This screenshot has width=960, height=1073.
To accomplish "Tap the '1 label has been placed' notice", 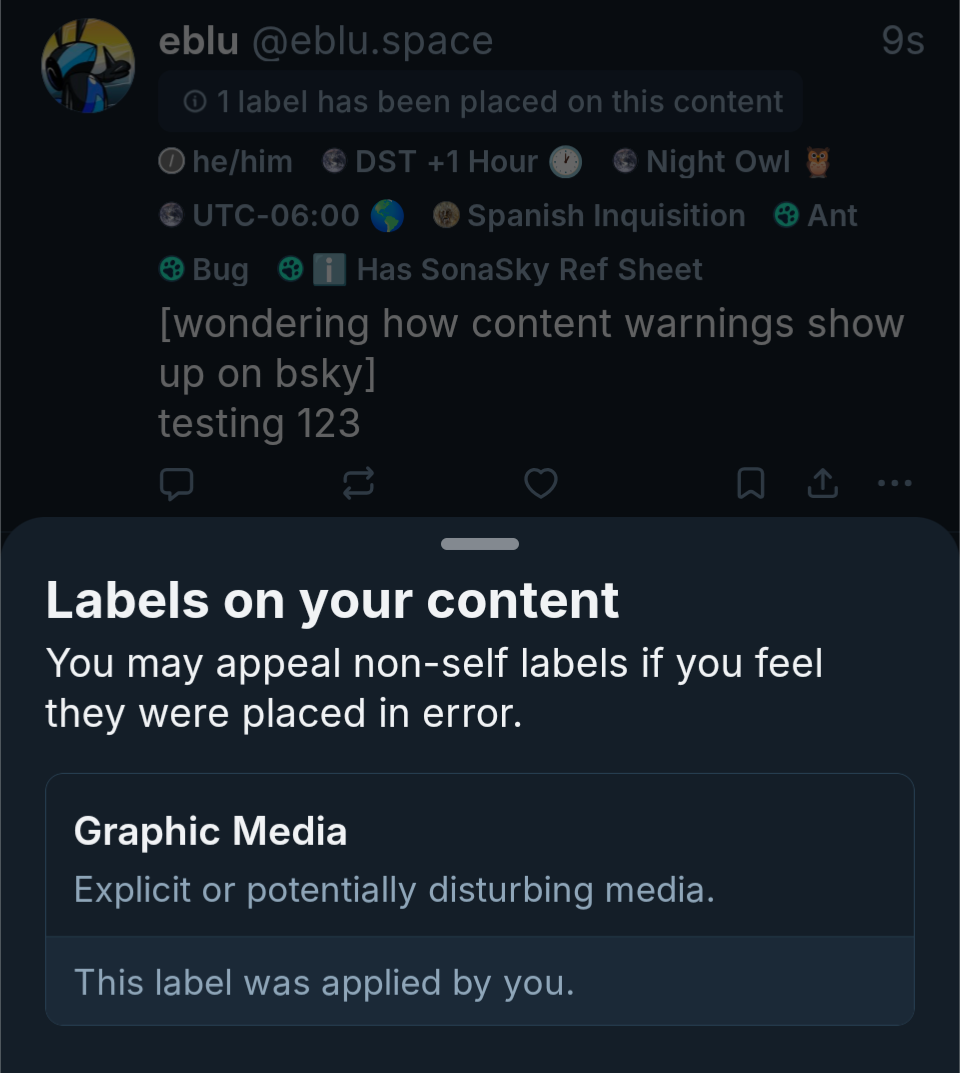I will click(x=482, y=102).
